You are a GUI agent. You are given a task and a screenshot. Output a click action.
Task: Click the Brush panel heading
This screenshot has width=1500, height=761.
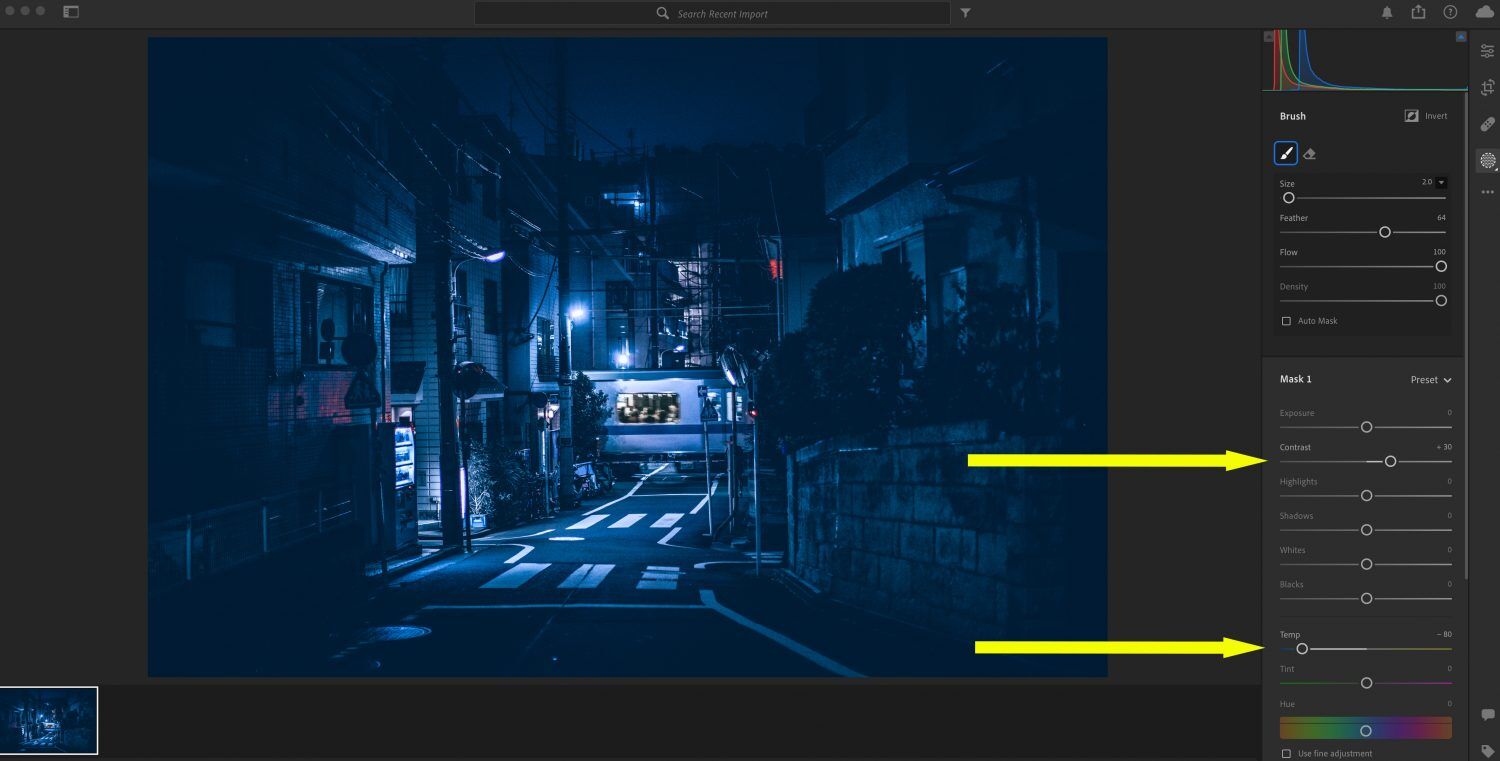coord(1293,116)
